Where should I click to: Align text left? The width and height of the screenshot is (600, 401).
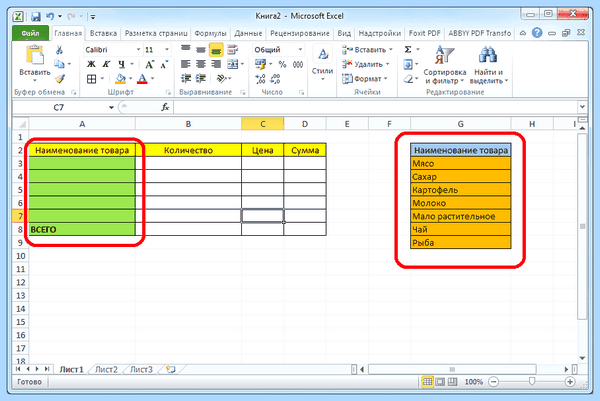tap(186, 64)
